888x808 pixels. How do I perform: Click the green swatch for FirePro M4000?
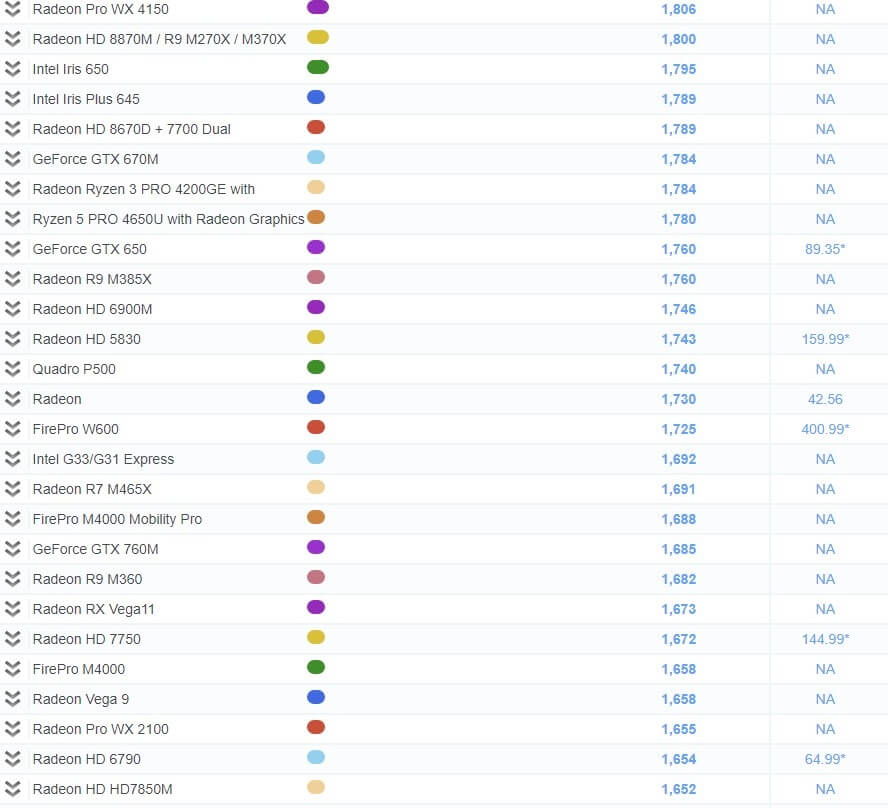(x=316, y=667)
